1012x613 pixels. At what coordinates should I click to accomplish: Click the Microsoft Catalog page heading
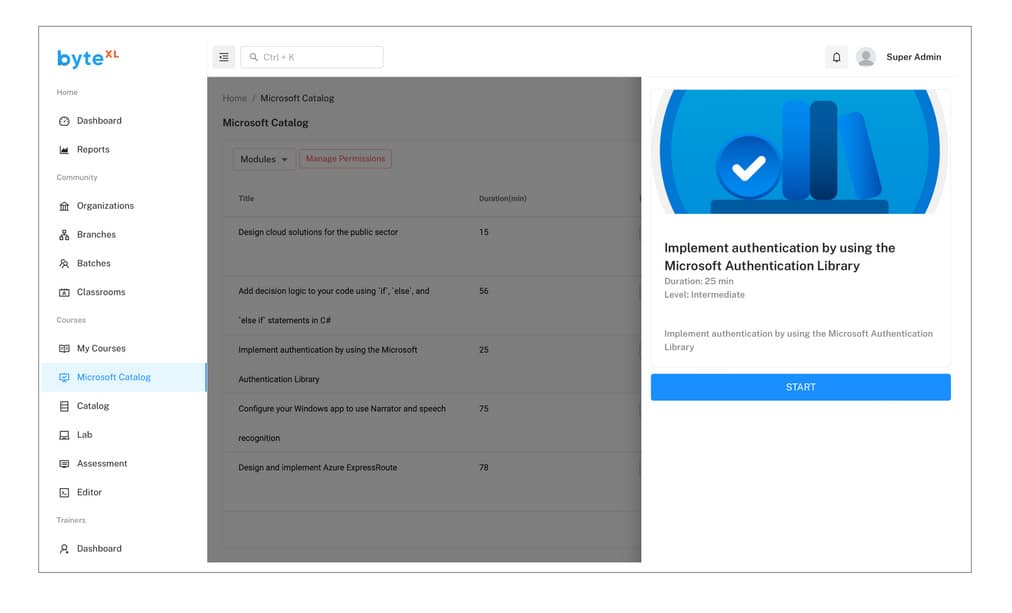[265, 123]
